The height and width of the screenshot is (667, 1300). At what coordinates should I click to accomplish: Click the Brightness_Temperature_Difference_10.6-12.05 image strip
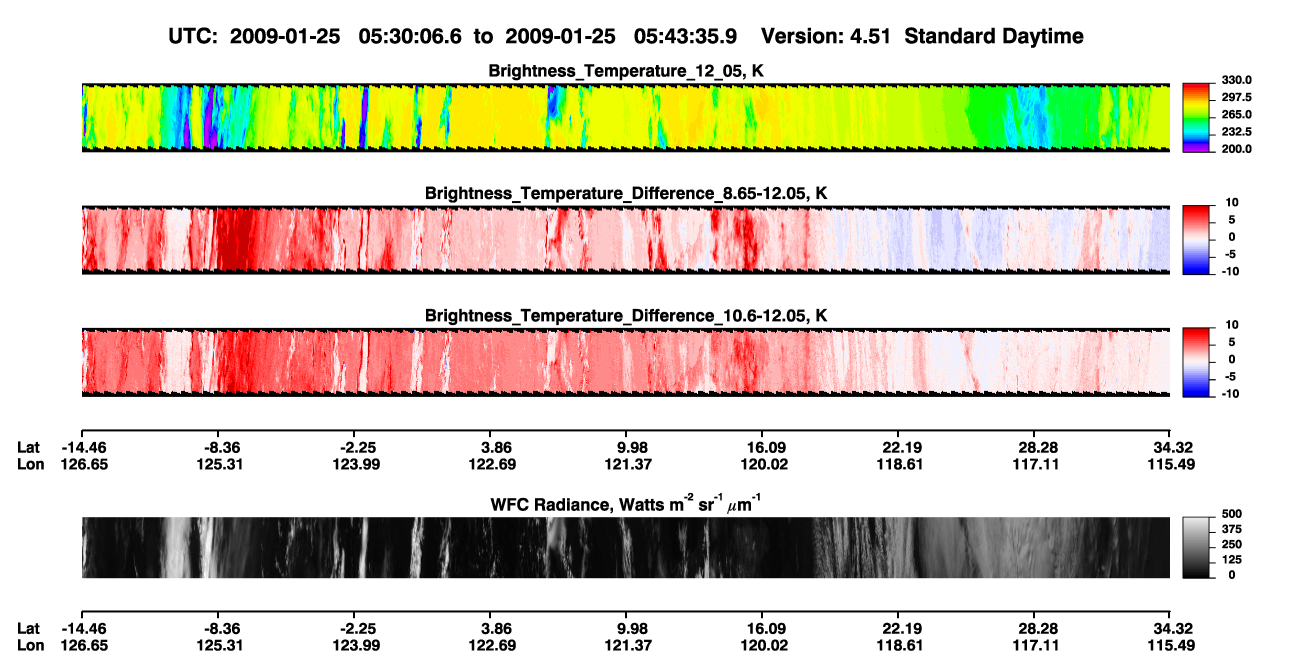click(x=625, y=362)
